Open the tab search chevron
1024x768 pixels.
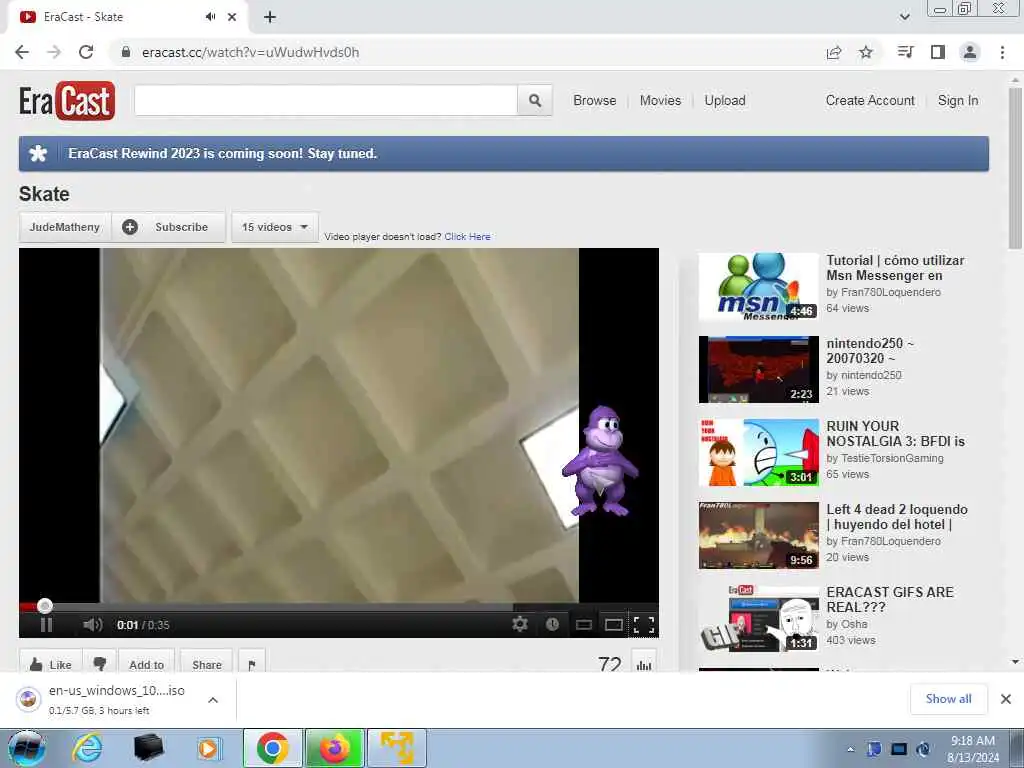904,17
